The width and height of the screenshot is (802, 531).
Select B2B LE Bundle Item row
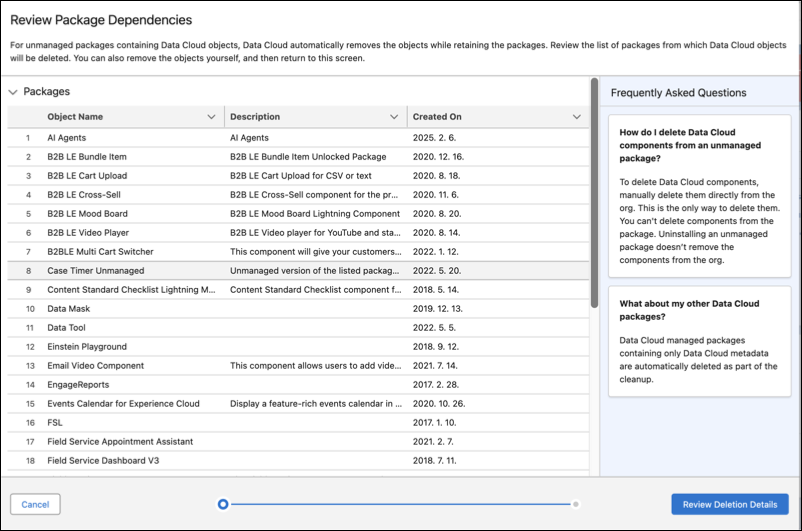click(x=298, y=157)
